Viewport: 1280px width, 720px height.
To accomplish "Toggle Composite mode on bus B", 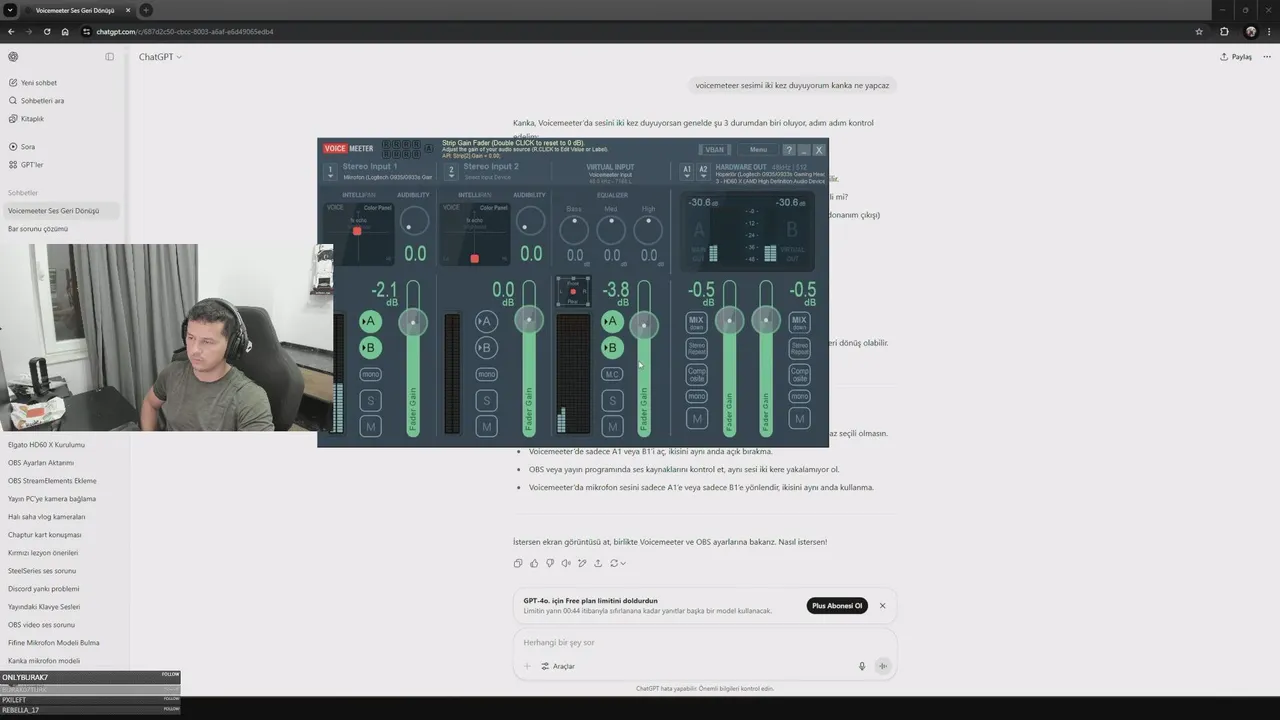I will coord(800,374).
